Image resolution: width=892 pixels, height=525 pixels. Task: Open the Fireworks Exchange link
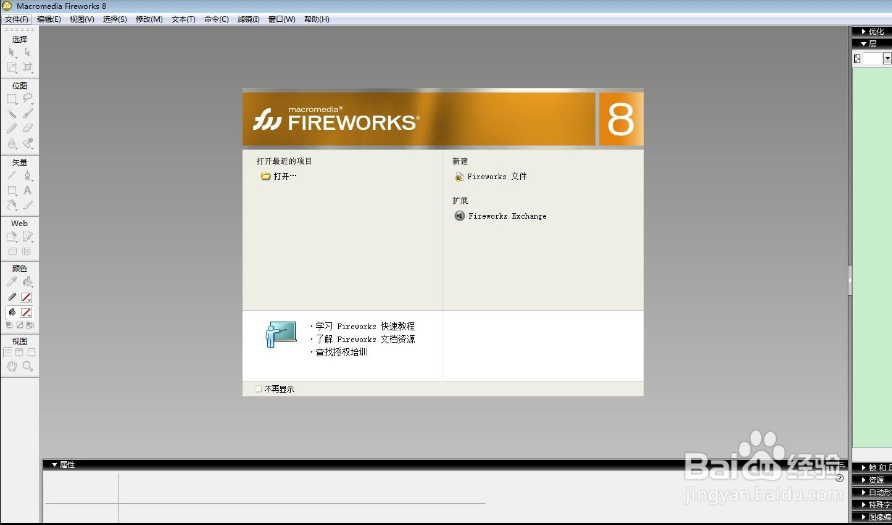point(500,216)
